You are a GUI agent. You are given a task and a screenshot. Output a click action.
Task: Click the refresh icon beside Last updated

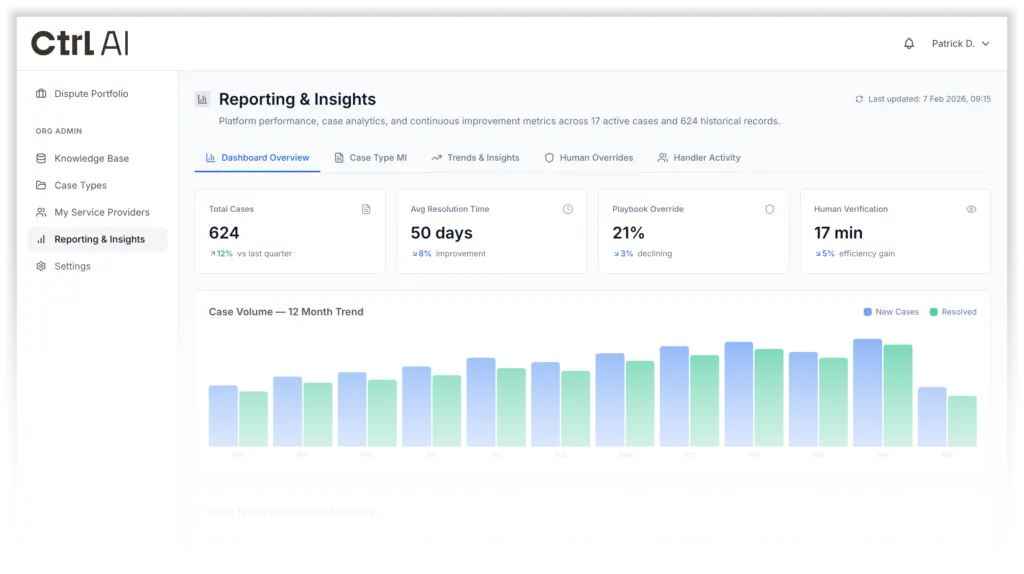point(859,99)
